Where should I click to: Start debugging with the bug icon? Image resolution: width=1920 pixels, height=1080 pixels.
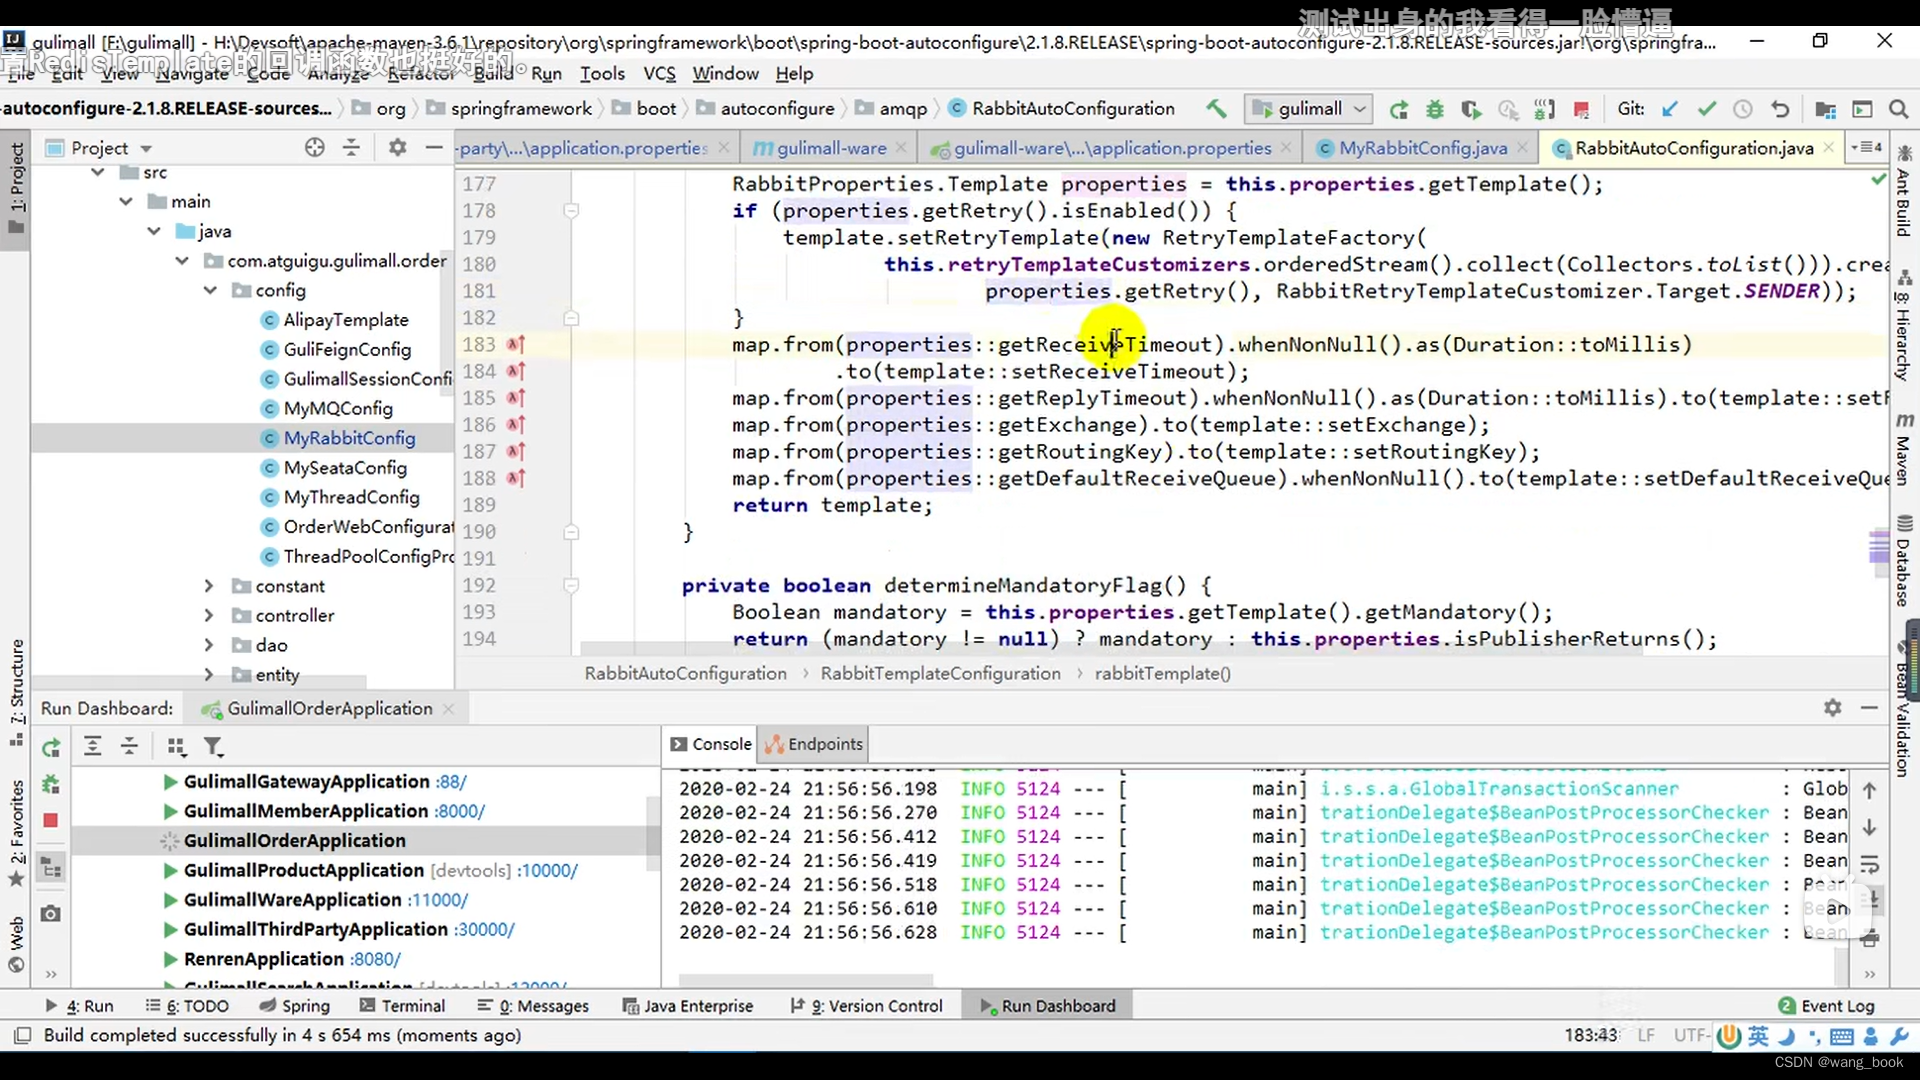1435,109
